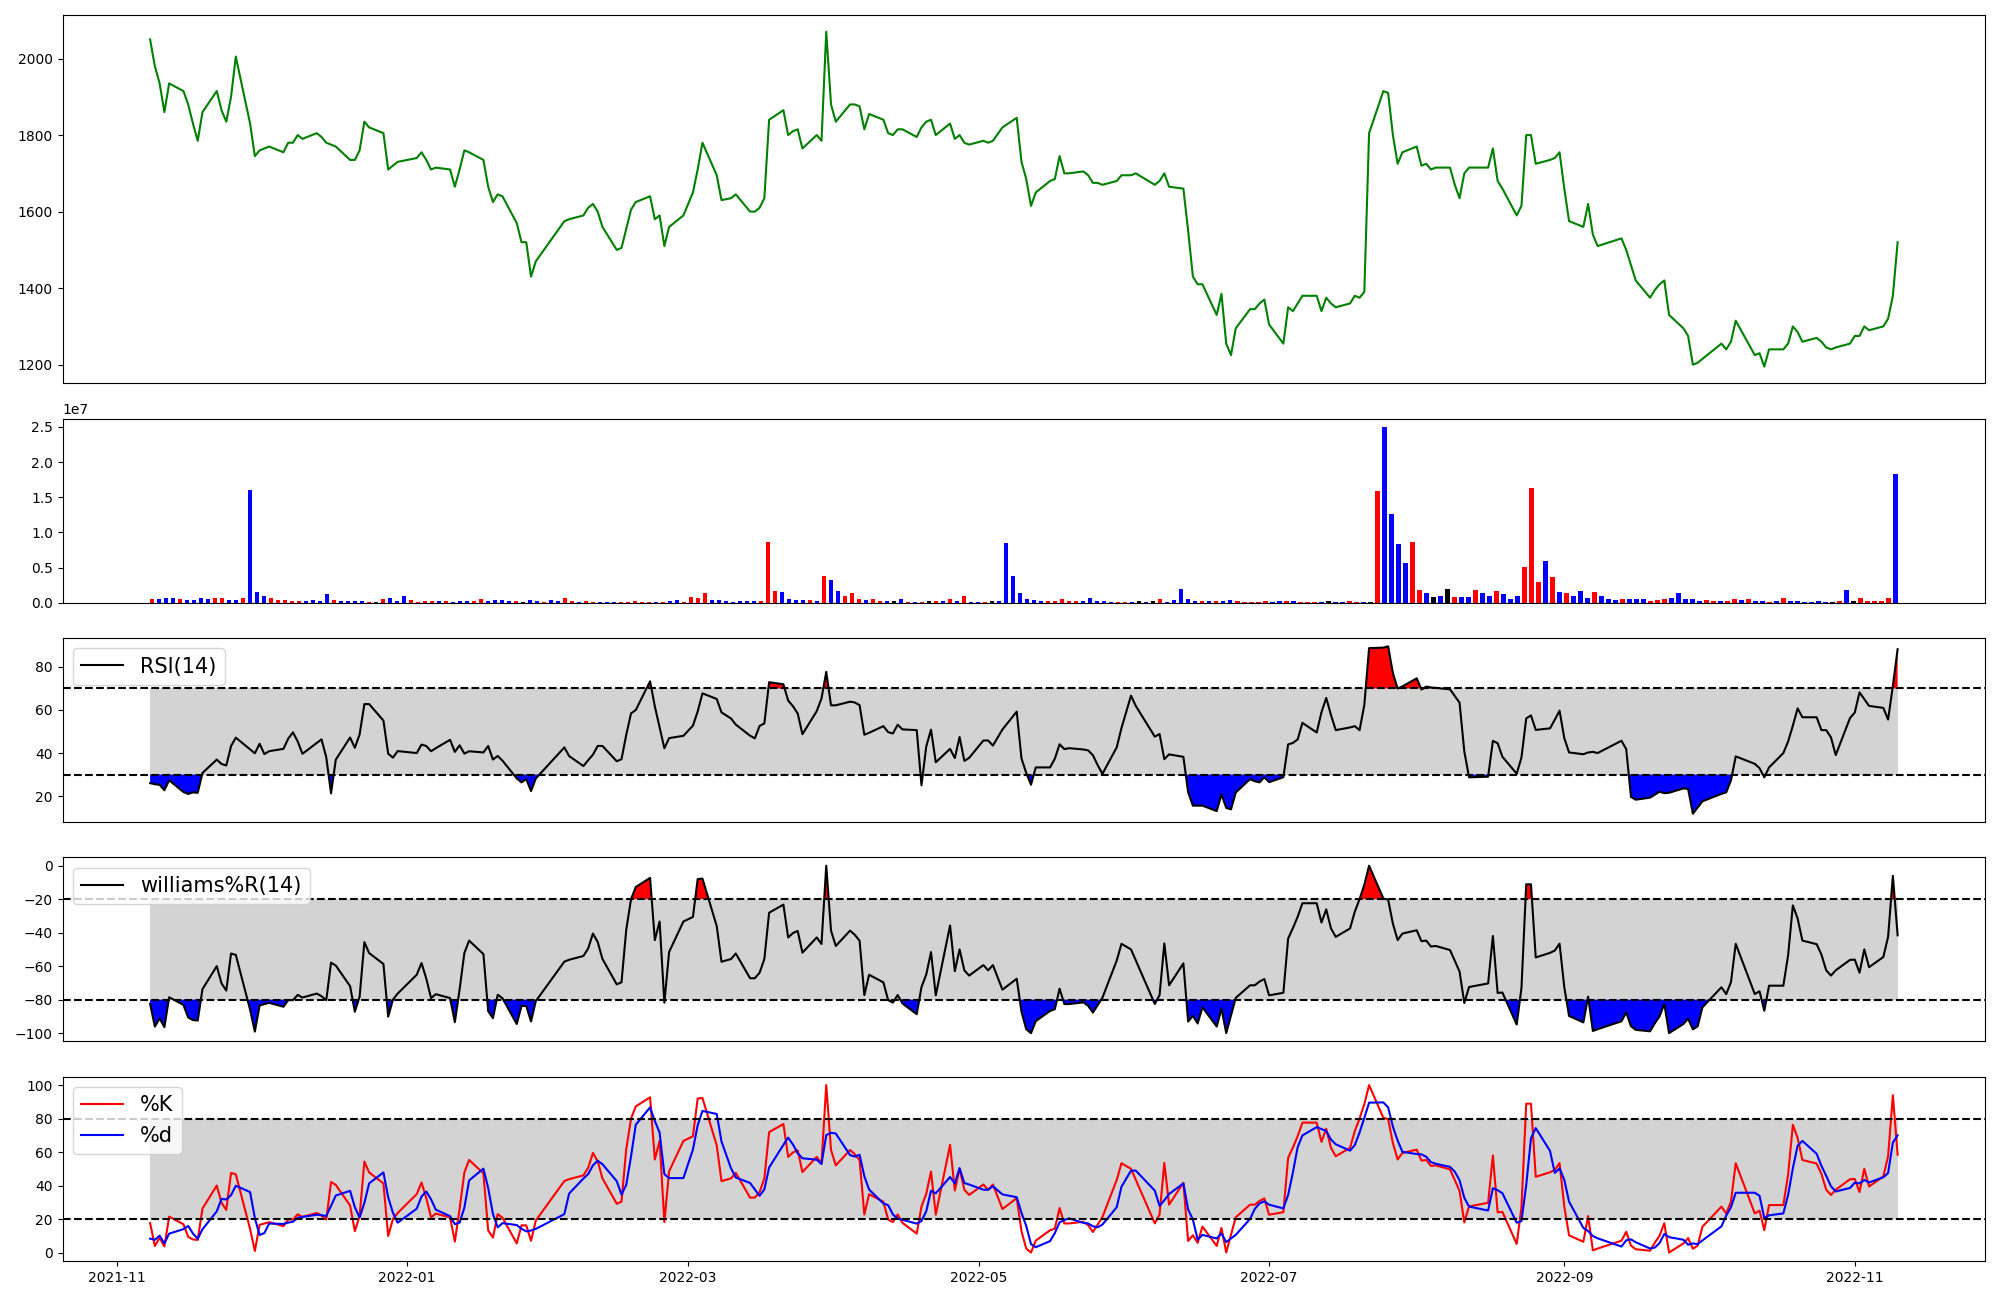Click the 2022-11 x-axis date label
Viewport: 2000px width, 1300px height.
[x=1855, y=1277]
